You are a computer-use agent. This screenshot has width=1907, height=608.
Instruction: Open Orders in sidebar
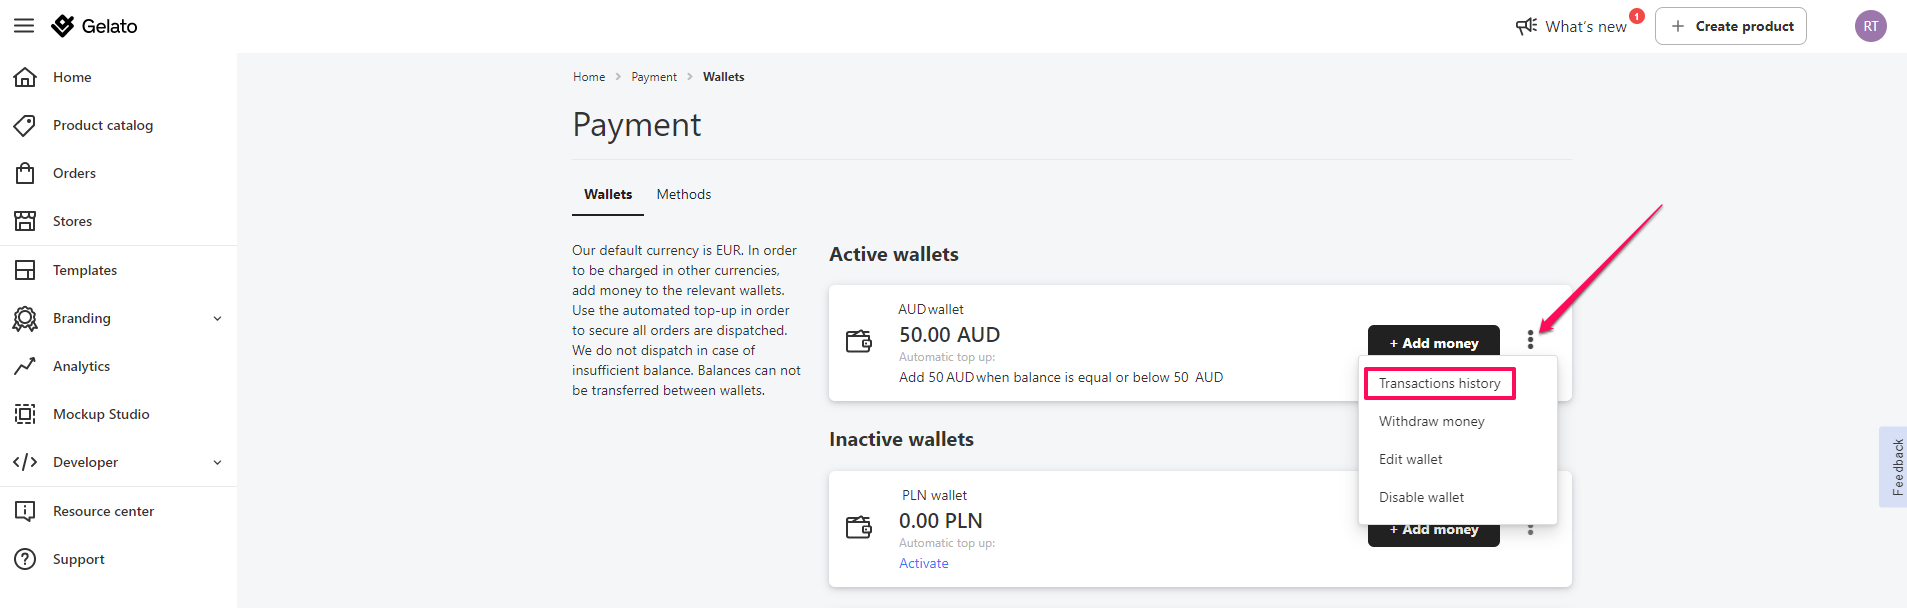(x=74, y=173)
